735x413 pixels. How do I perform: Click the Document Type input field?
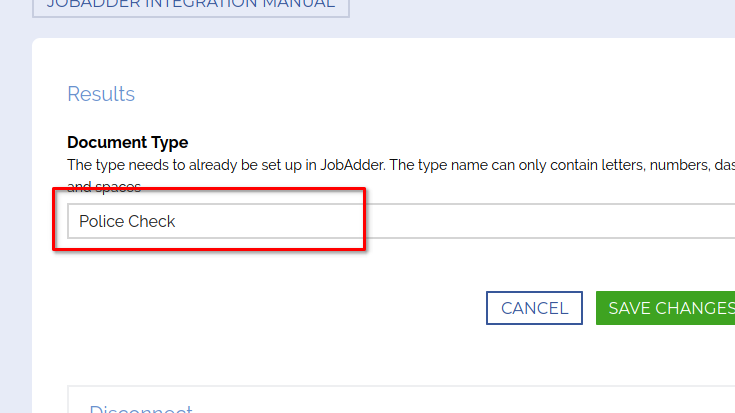pyautogui.click(x=400, y=221)
